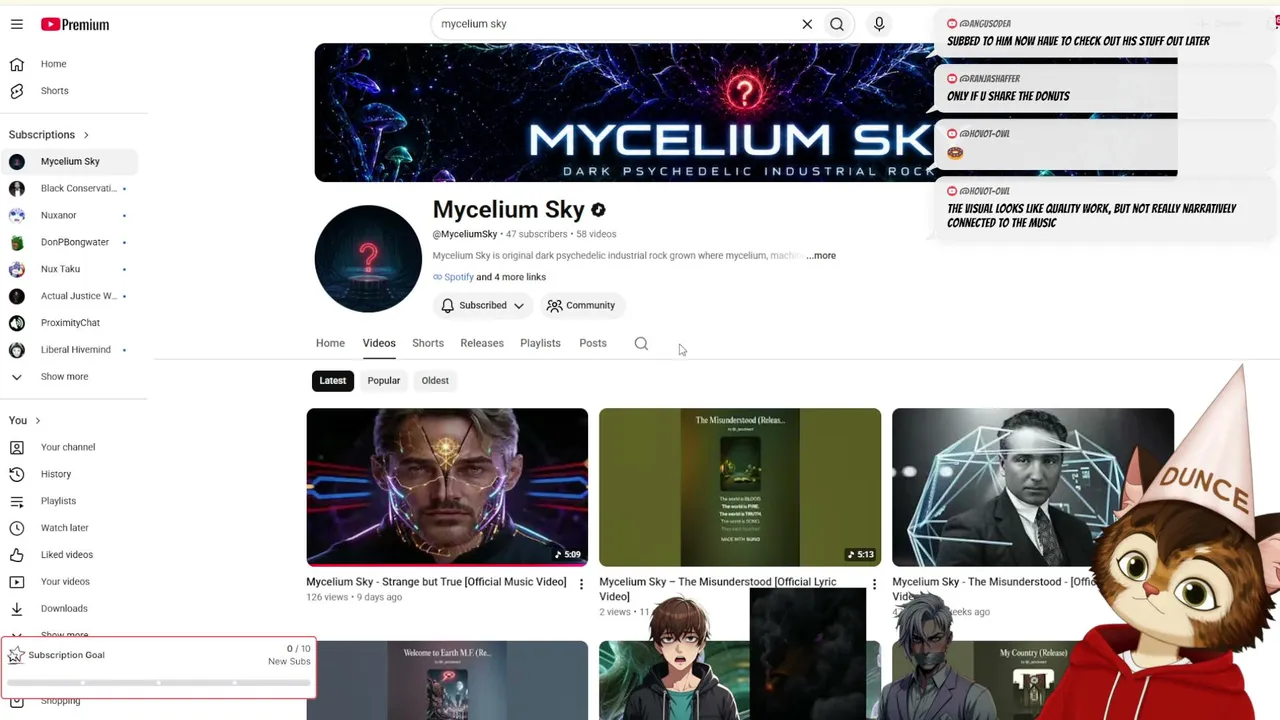Image resolution: width=1280 pixels, height=720 pixels.
Task: Open options menu for Misunderstood Lyric Video
Action: point(874,584)
